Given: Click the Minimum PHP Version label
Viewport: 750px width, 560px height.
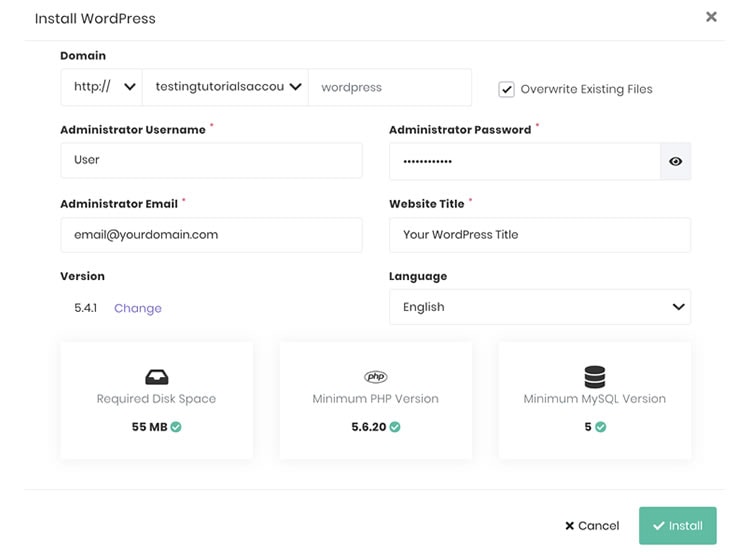Looking at the screenshot, I should 375,399.
